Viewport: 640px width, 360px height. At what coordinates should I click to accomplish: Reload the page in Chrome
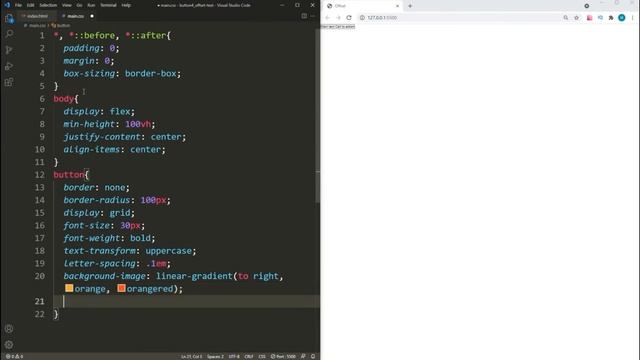[x=349, y=18]
